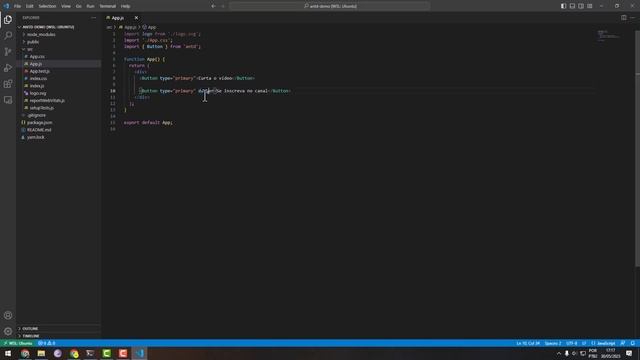Click the Go Forward arrow in title bar
This screenshot has width=640, height=360.
pyautogui.click(x=223, y=6)
